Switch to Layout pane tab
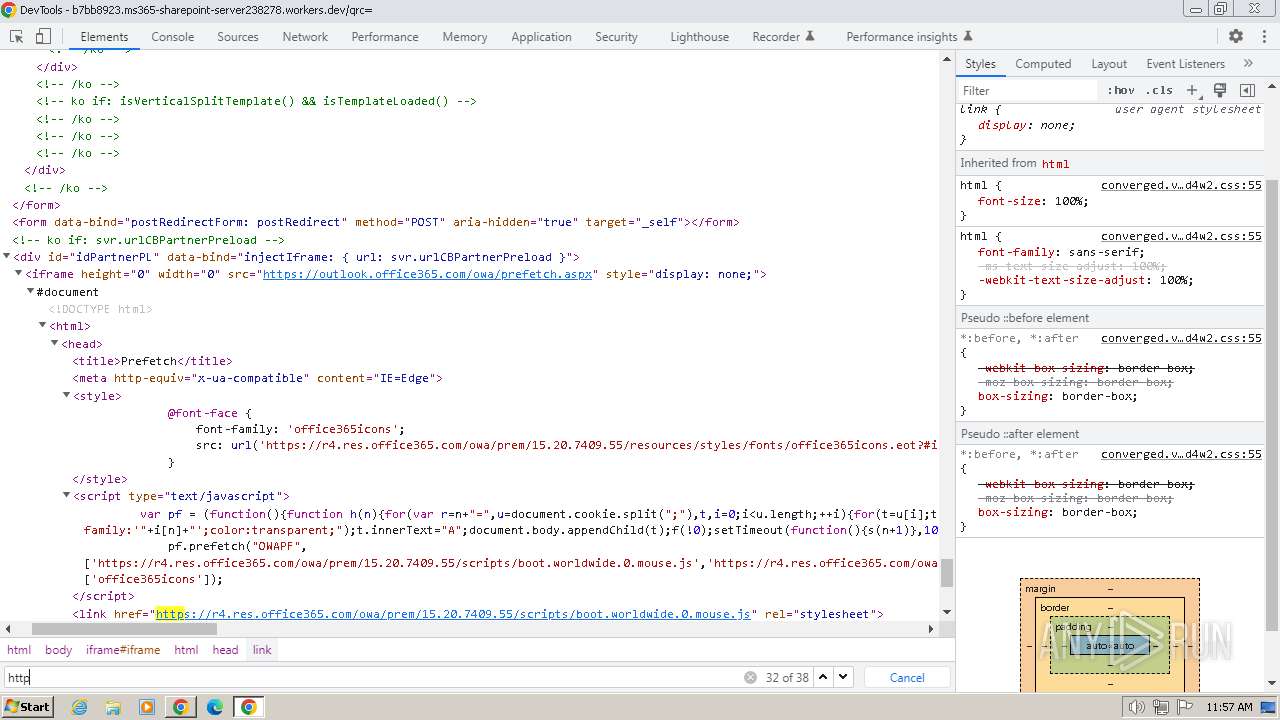 (x=1109, y=63)
